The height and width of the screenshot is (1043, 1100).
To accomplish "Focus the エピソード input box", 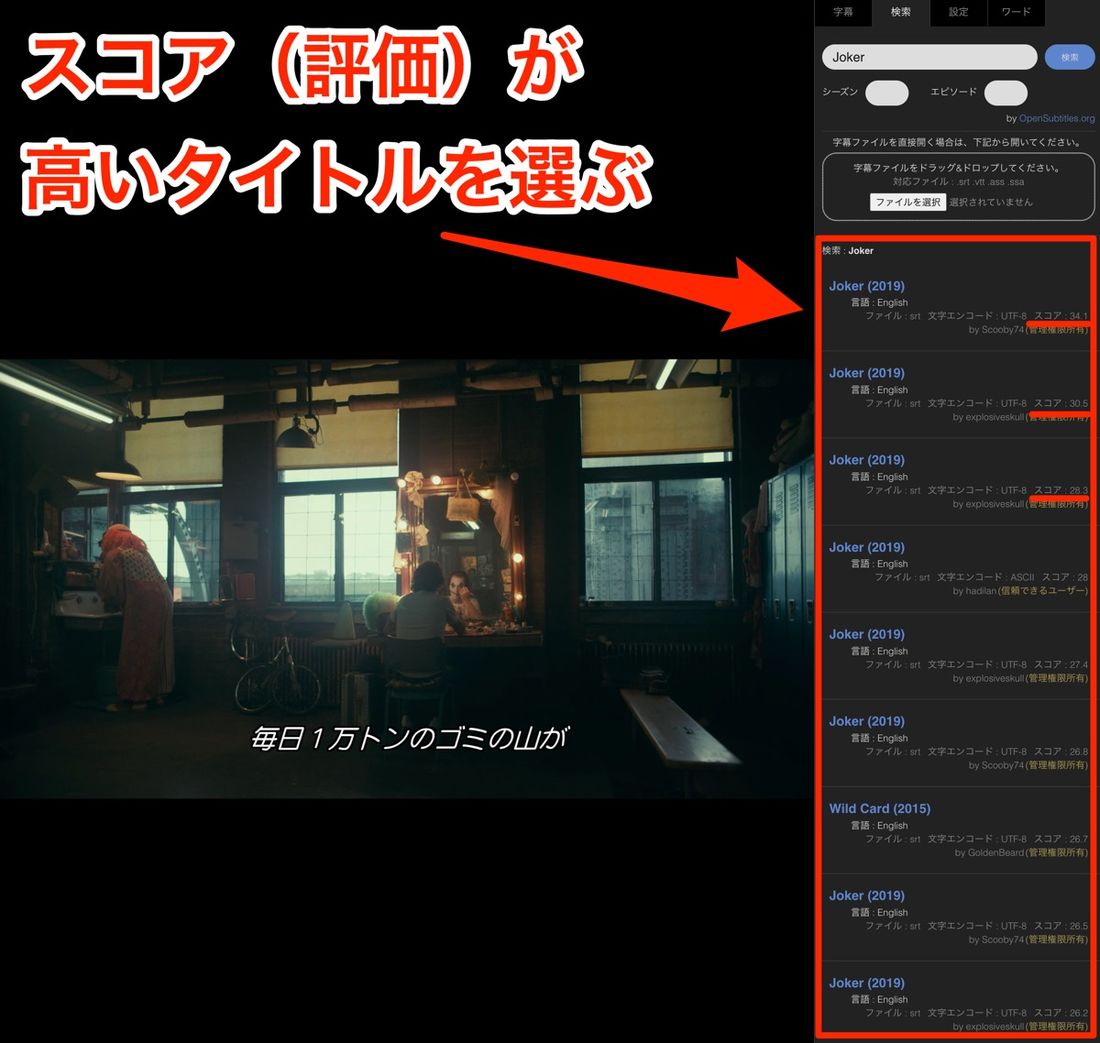I will [1005, 93].
